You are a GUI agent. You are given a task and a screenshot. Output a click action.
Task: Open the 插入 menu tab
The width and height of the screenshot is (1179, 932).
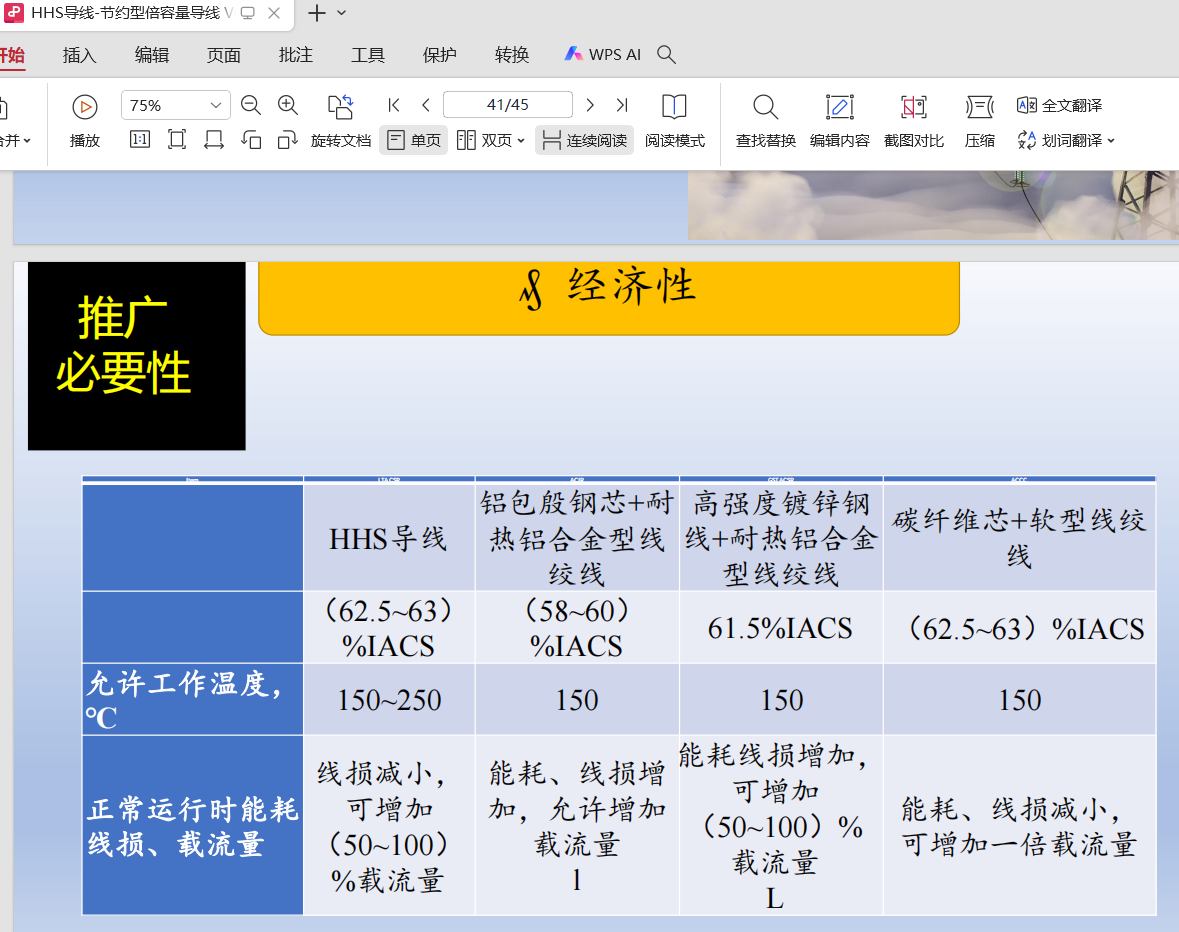[x=80, y=55]
